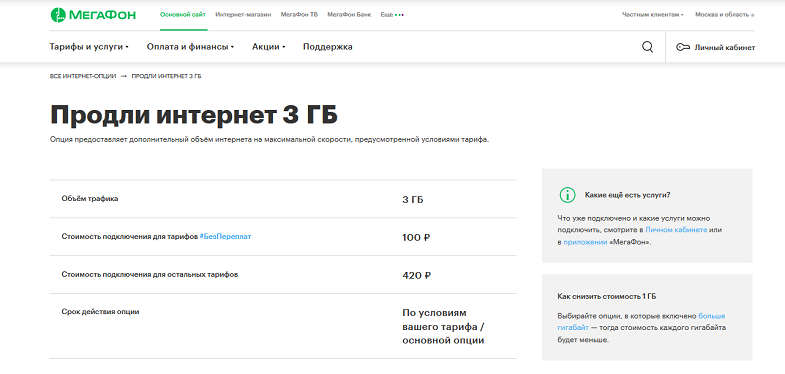Open the Основной сайт tab

183,15
